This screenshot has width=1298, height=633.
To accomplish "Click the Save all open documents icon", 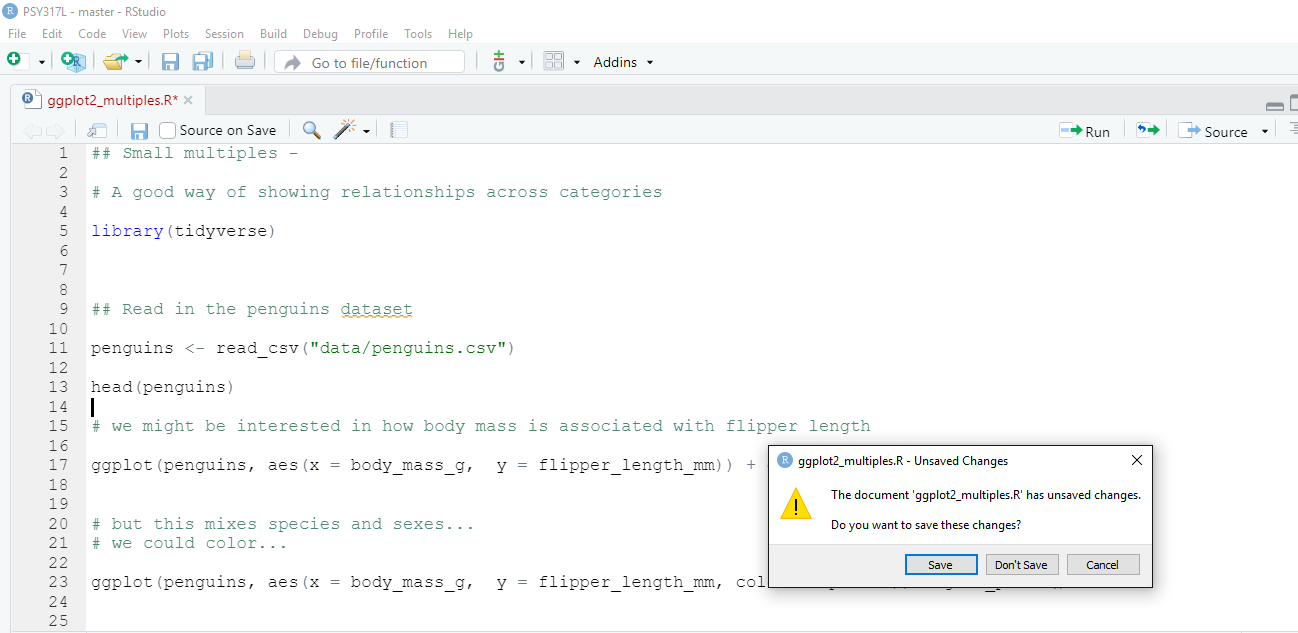I will 202,62.
